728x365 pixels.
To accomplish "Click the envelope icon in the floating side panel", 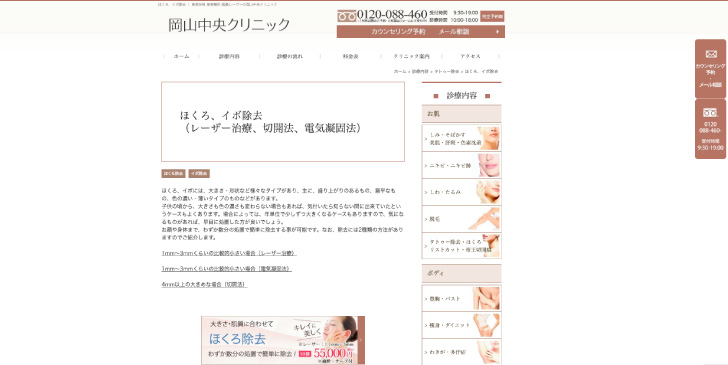I will coord(711,54).
